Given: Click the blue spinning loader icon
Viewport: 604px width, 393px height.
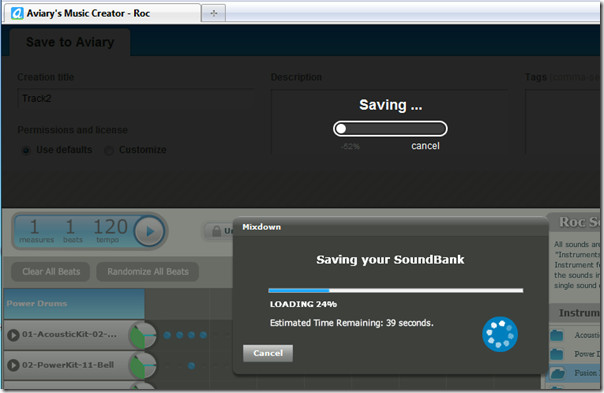Looking at the screenshot, I should click(x=500, y=334).
